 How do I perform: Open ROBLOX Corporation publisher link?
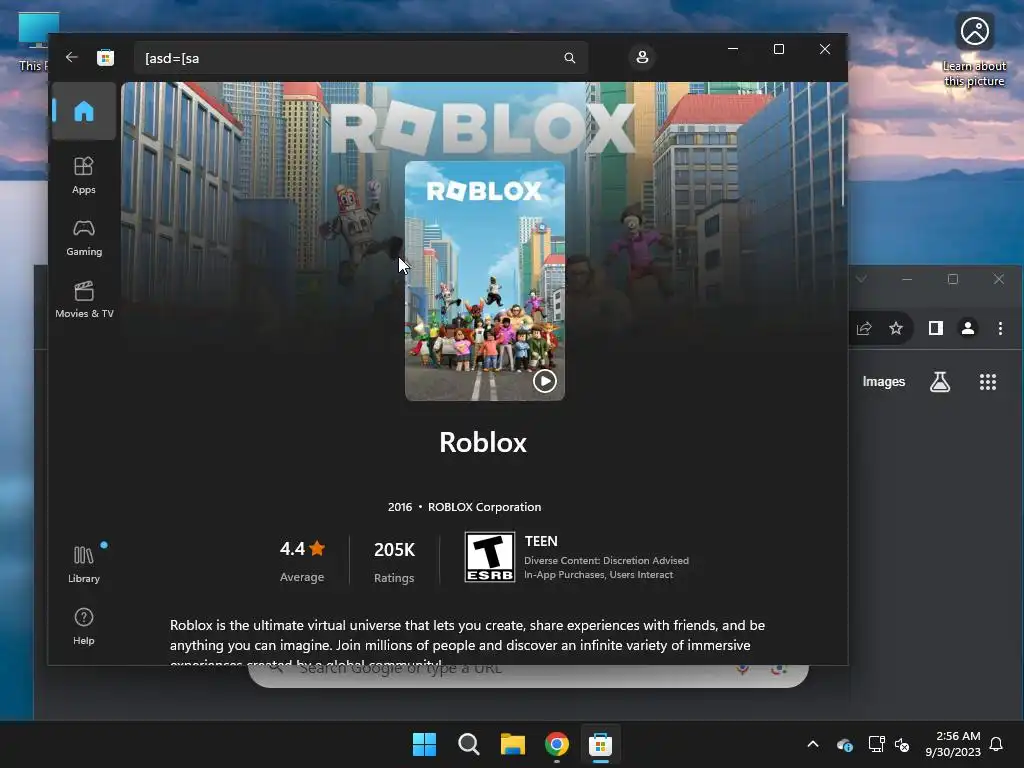pyautogui.click(x=485, y=507)
